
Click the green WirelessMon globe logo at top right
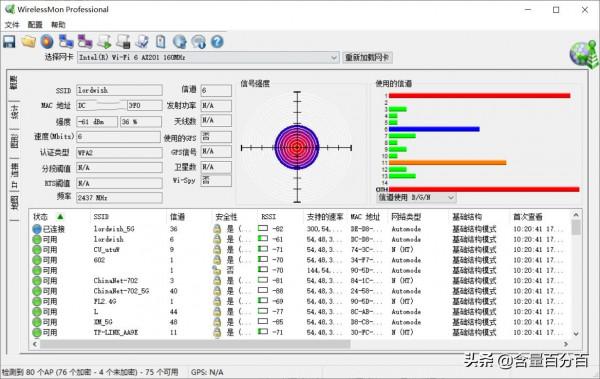coord(583,54)
